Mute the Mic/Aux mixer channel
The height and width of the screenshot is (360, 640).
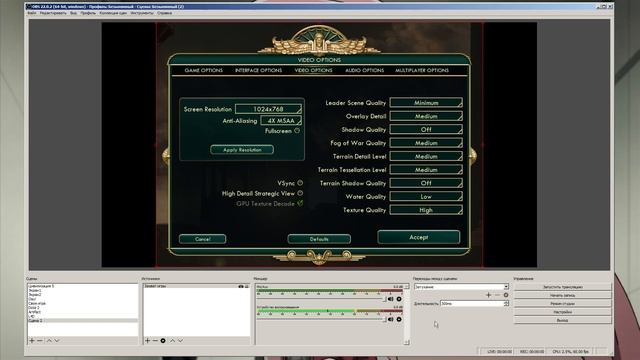pyautogui.click(x=391, y=299)
